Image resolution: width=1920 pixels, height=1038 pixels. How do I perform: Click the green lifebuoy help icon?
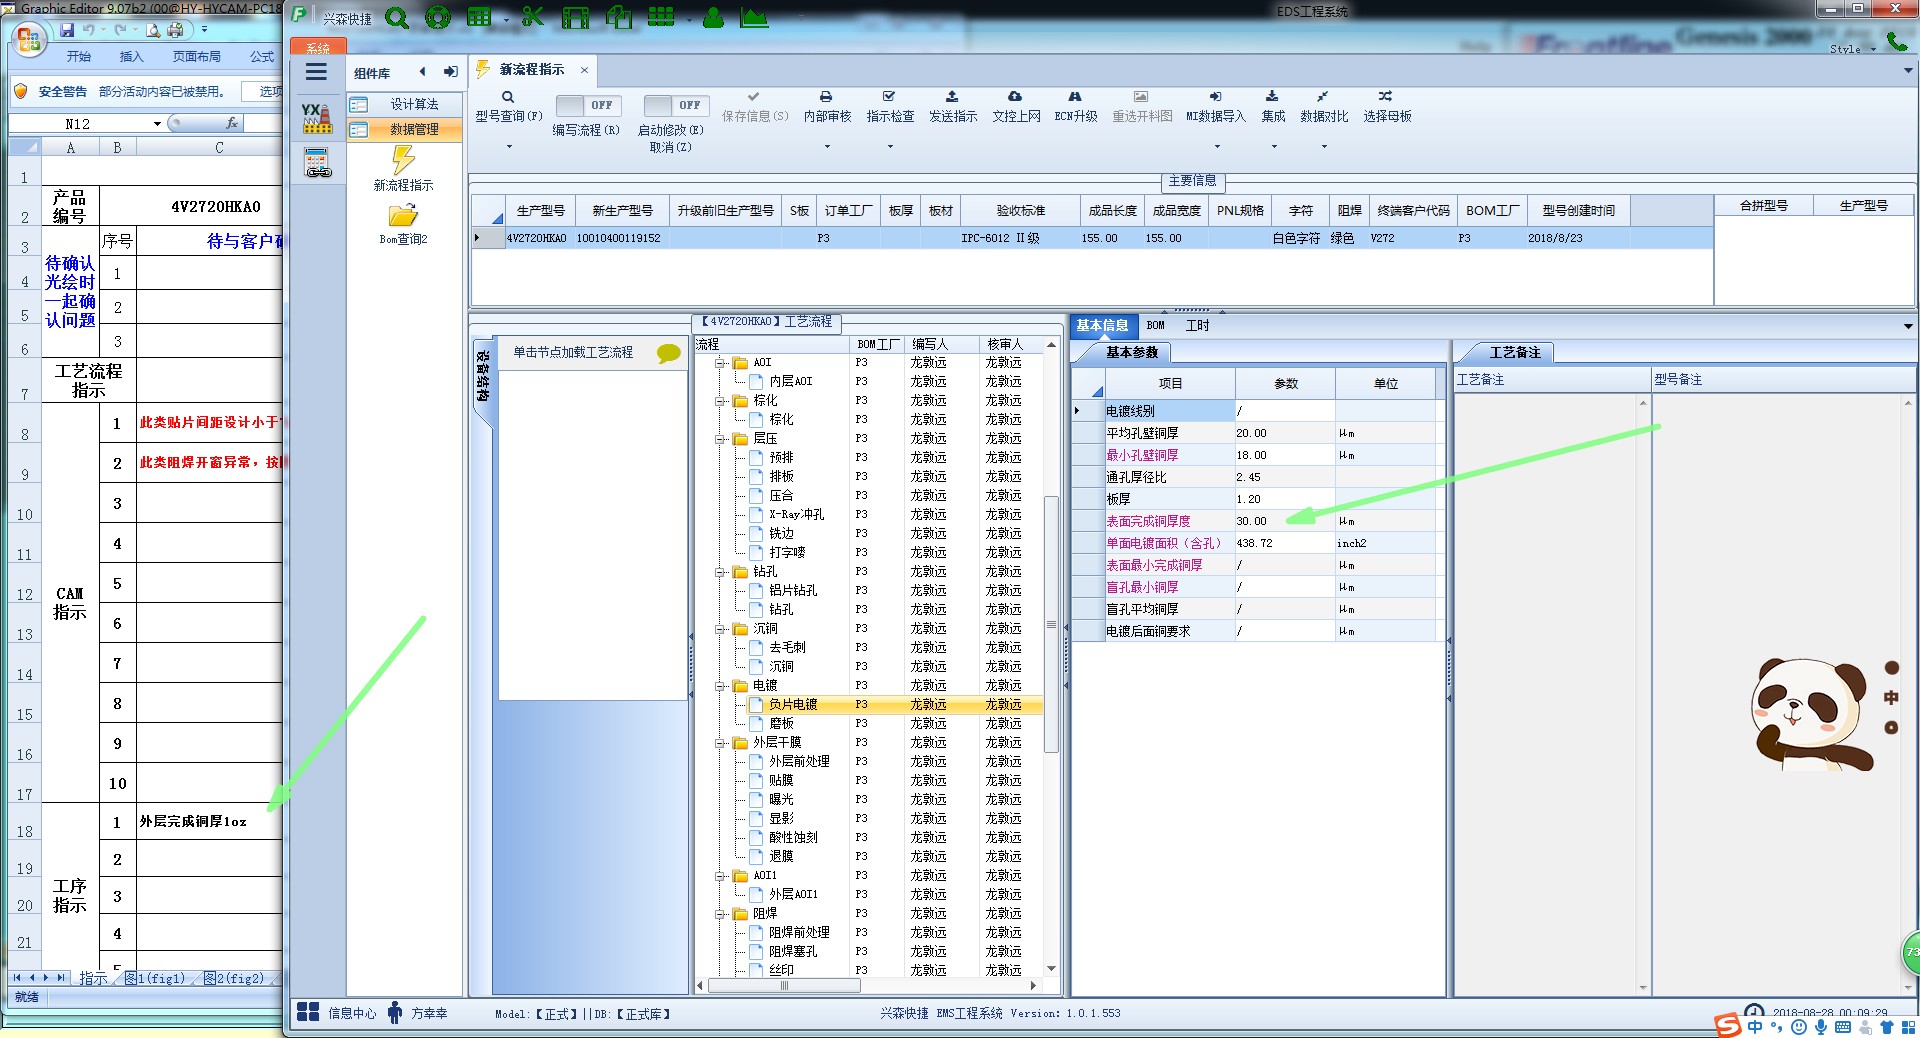pyautogui.click(x=438, y=18)
